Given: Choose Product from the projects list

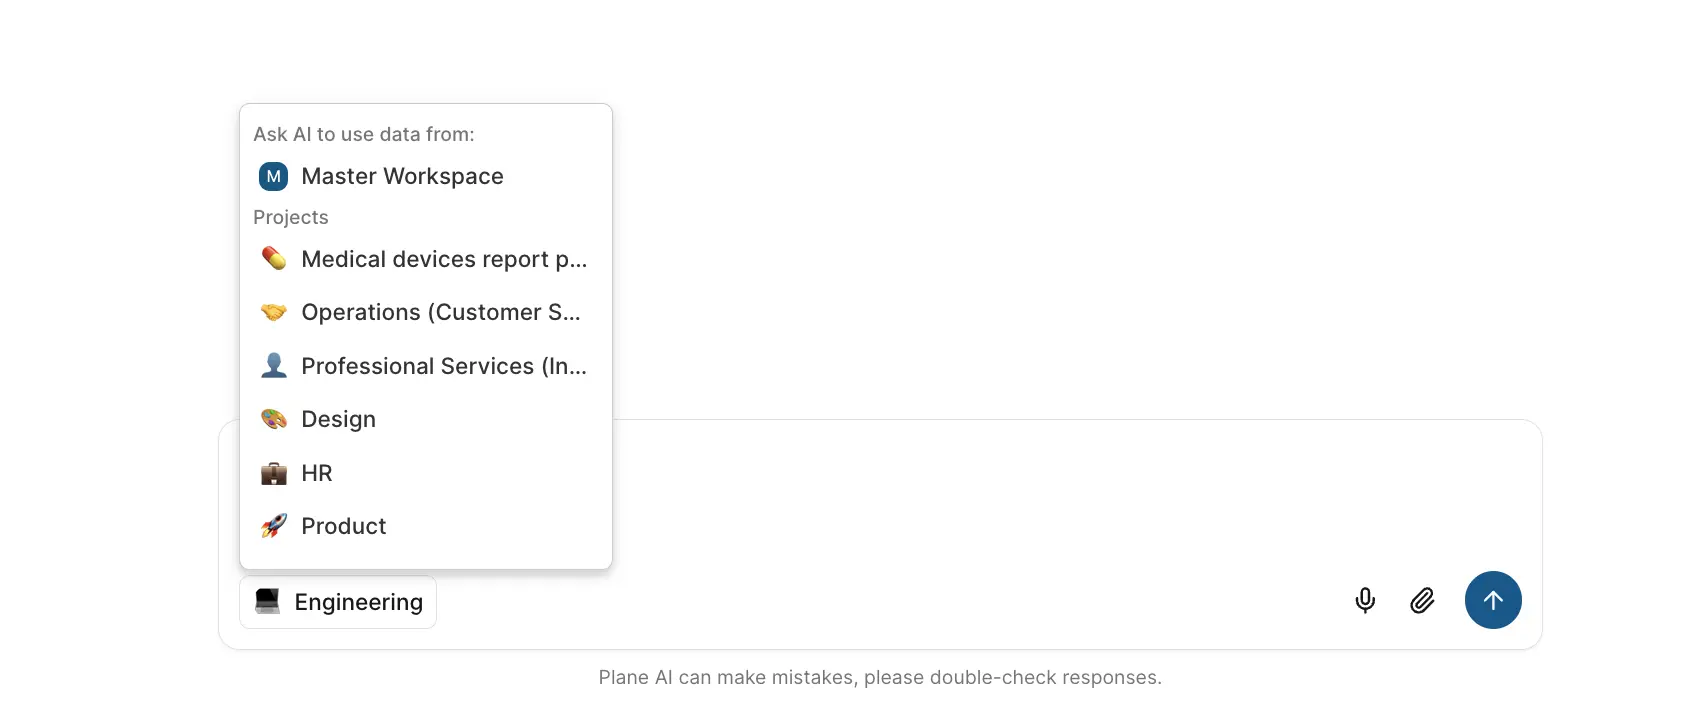Looking at the screenshot, I should coord(344,526).
